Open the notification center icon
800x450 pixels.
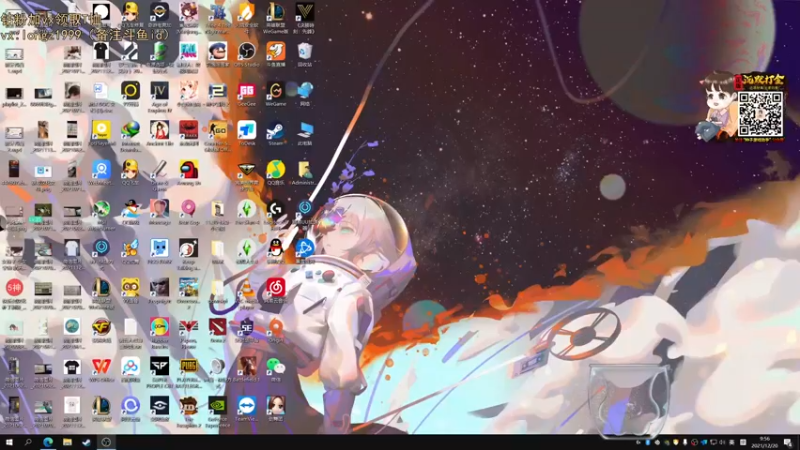(789, 442)
